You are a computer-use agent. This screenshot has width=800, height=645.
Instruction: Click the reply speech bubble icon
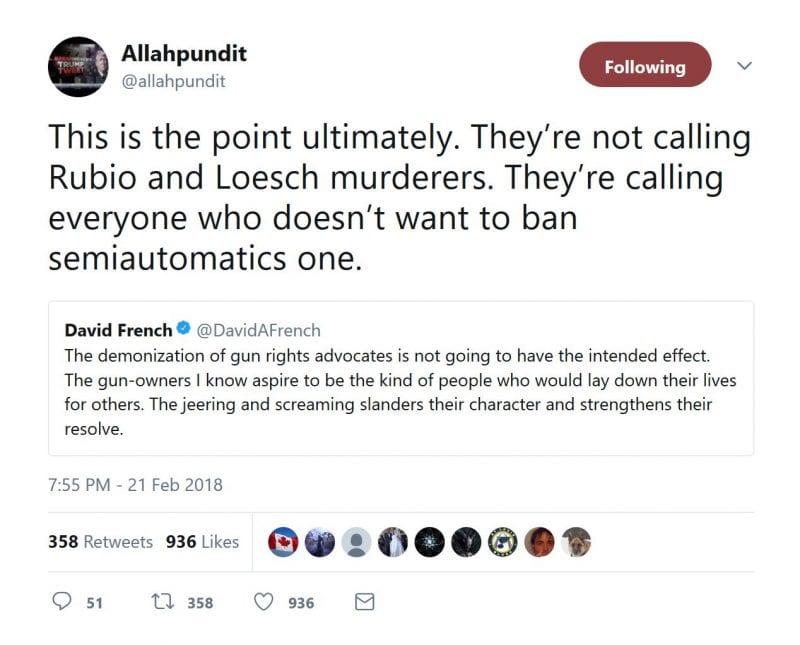tap(62, 602)
